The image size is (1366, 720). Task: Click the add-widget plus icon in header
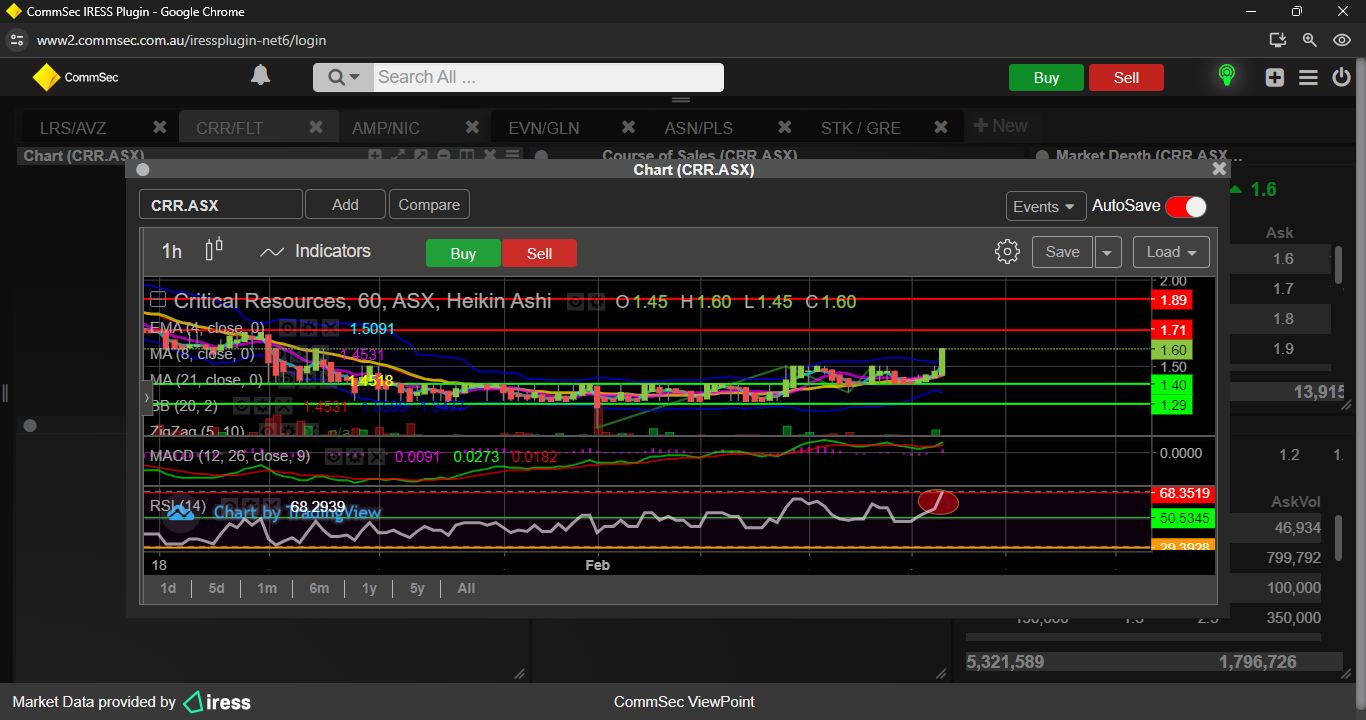click(1274, 77)
